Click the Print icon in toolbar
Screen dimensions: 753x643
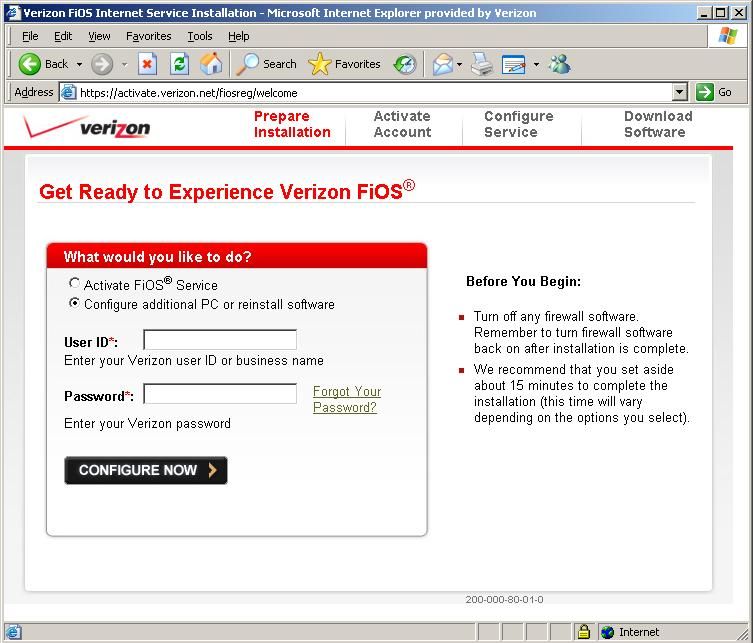point(482,64)
